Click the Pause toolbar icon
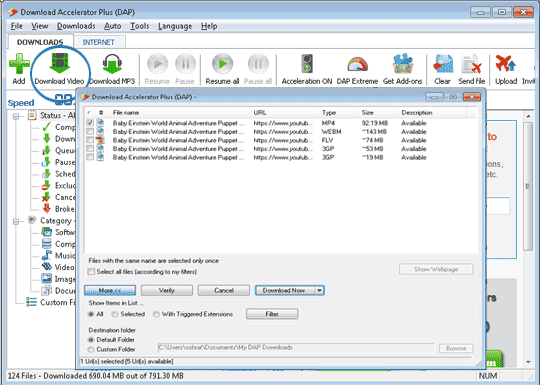 (185, 64)
